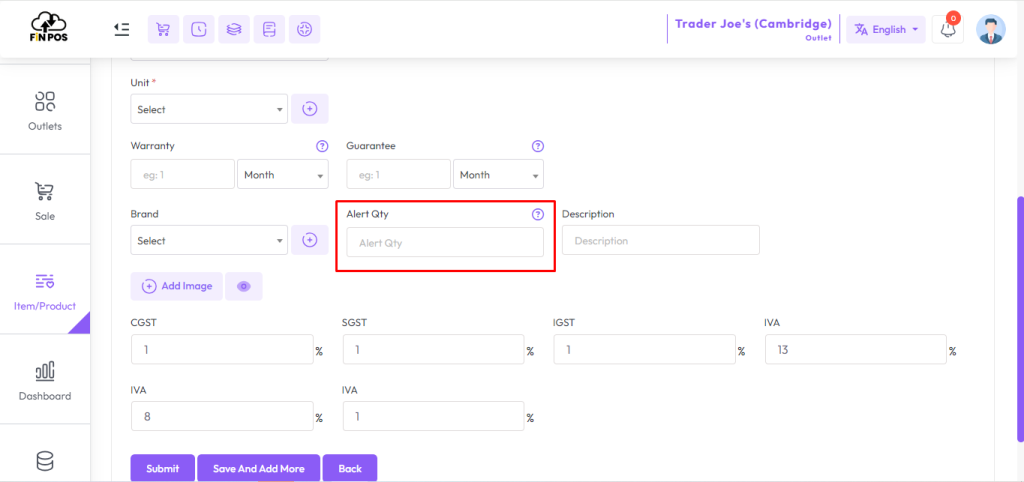Open the notifications bell
This screenshot has height=482, width=1024.
[x=948, y=29]
